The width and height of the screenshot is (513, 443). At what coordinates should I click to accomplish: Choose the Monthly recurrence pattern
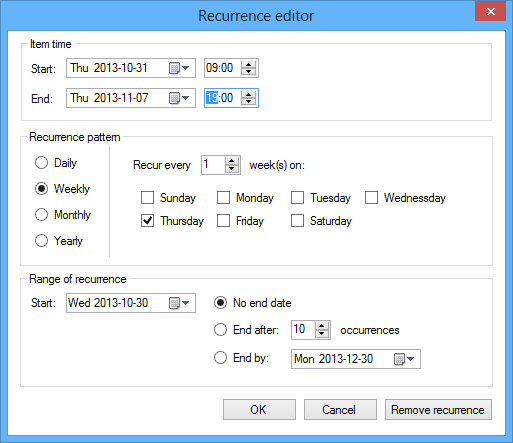[x=41, y=215]
